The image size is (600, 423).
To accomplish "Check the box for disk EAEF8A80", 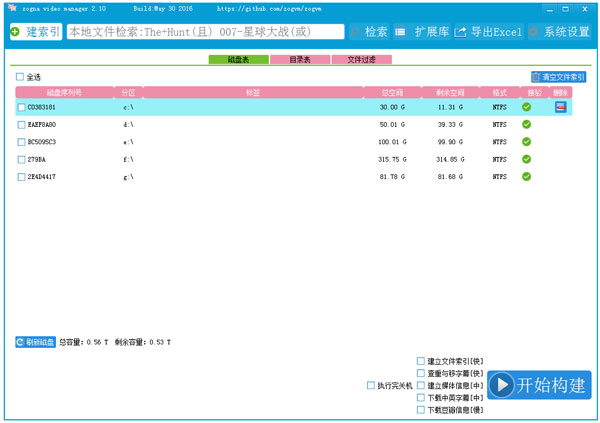I will tap(22, 125).
